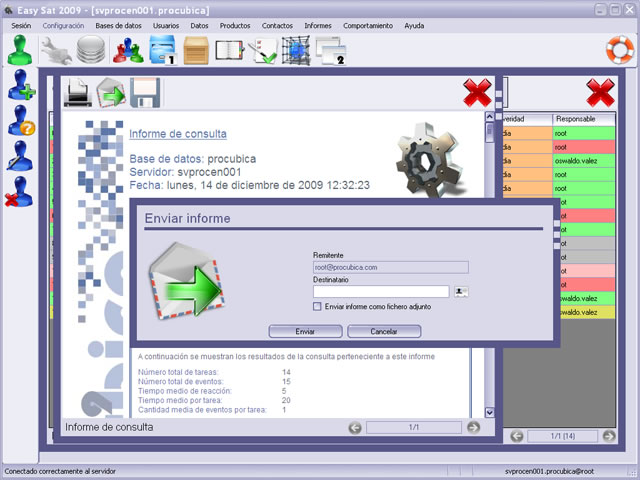Click the 'Informe de consulta' link
This screenshot has width=640, height=480.
click(178, 134)
